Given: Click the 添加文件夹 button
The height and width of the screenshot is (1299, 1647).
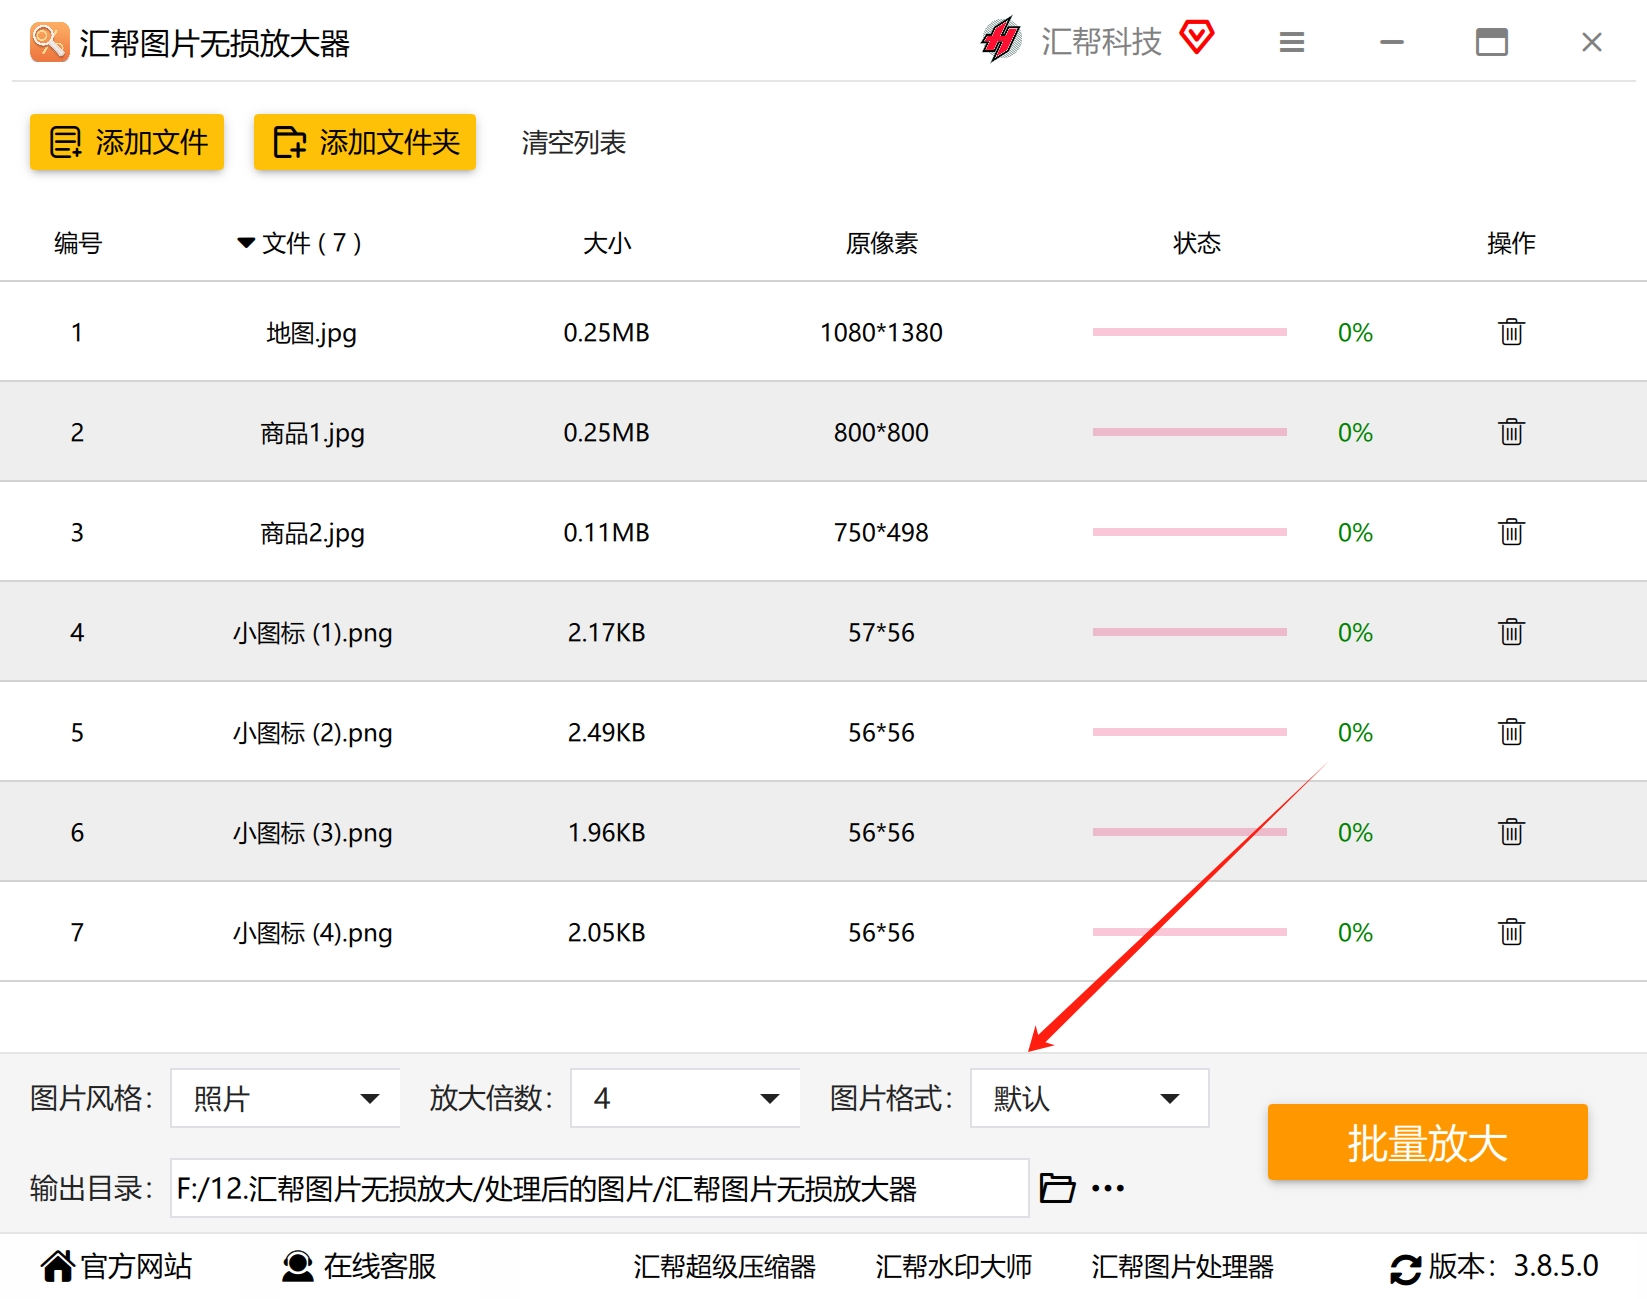Looking at the screenshot, I should point(365,142).
